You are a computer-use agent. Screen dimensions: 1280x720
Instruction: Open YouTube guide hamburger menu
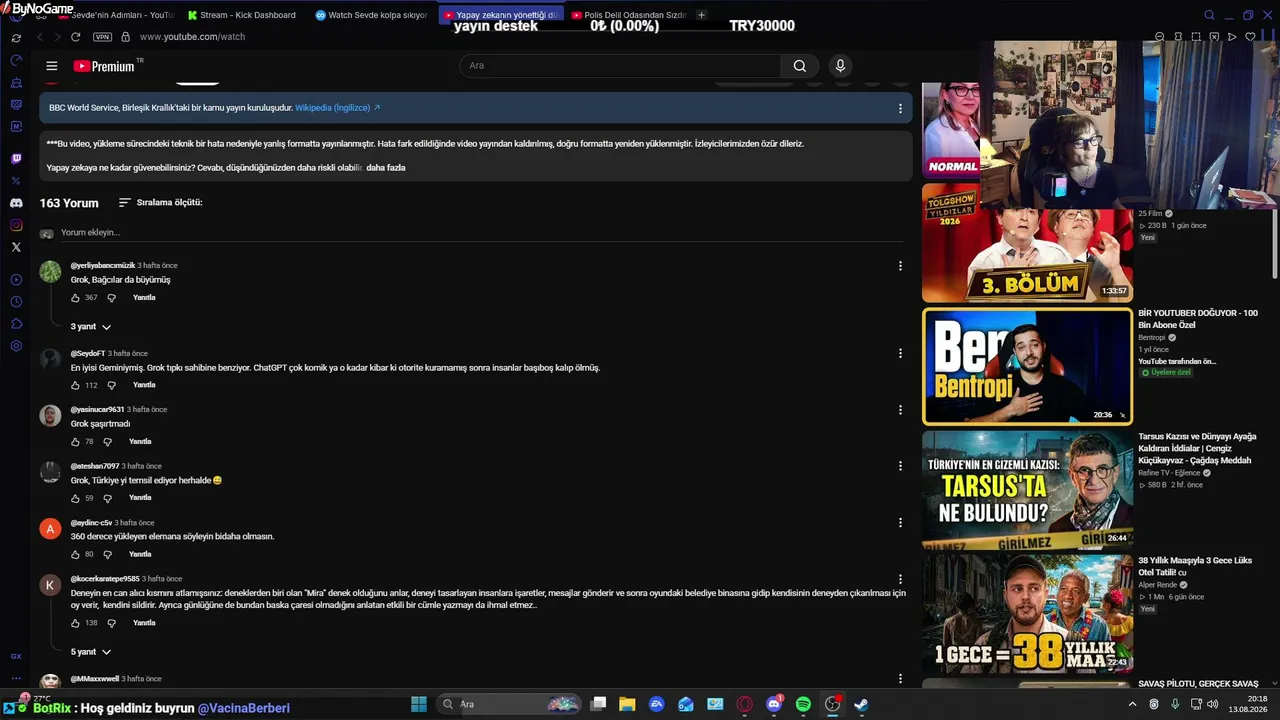[x=51, y=66]
